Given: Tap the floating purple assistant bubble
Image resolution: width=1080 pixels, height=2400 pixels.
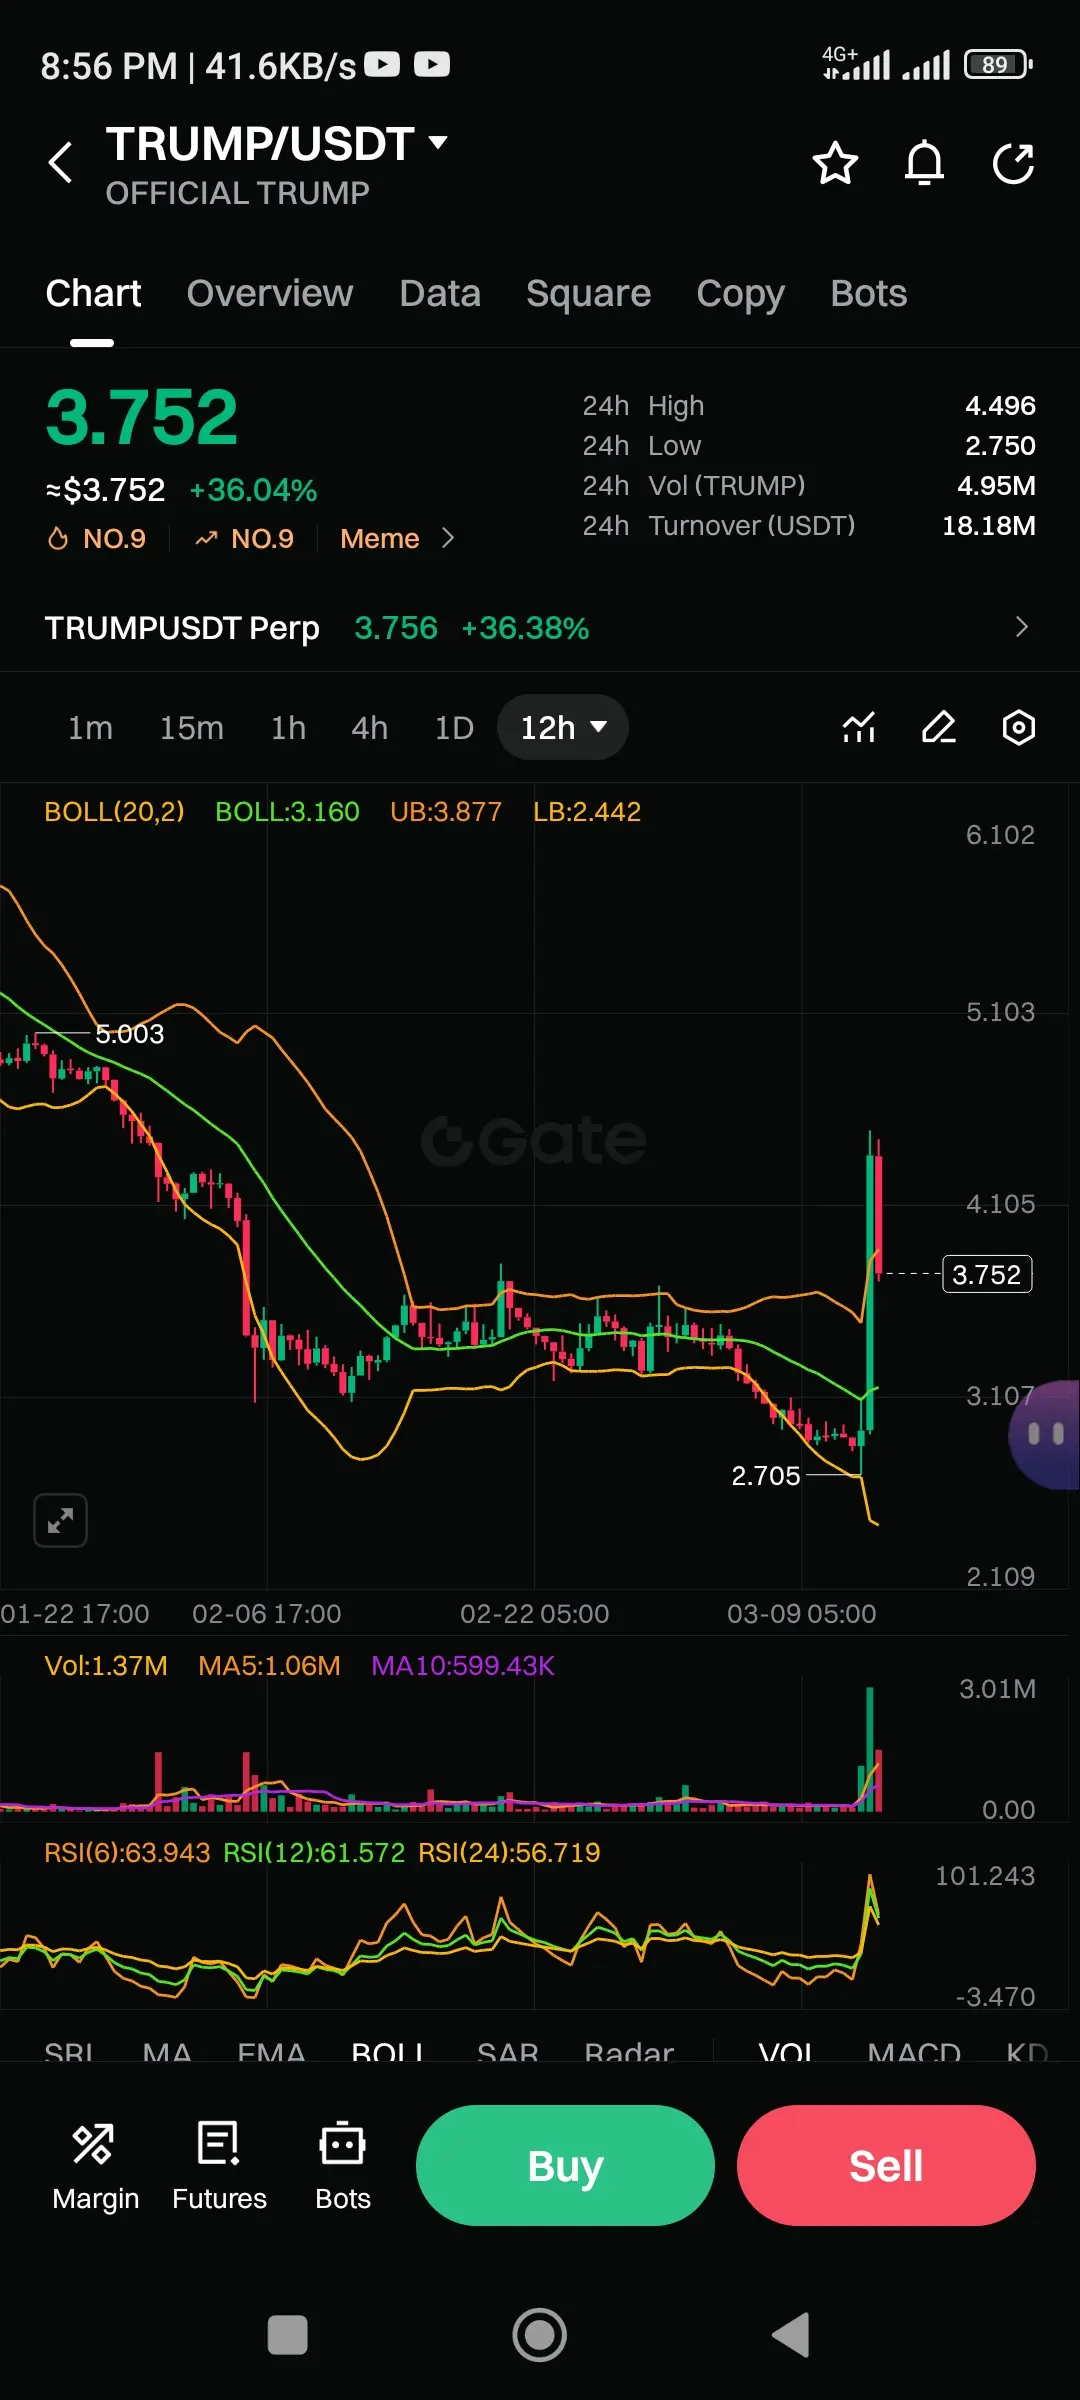Looking at the screenshot, I should 1044,1434.
